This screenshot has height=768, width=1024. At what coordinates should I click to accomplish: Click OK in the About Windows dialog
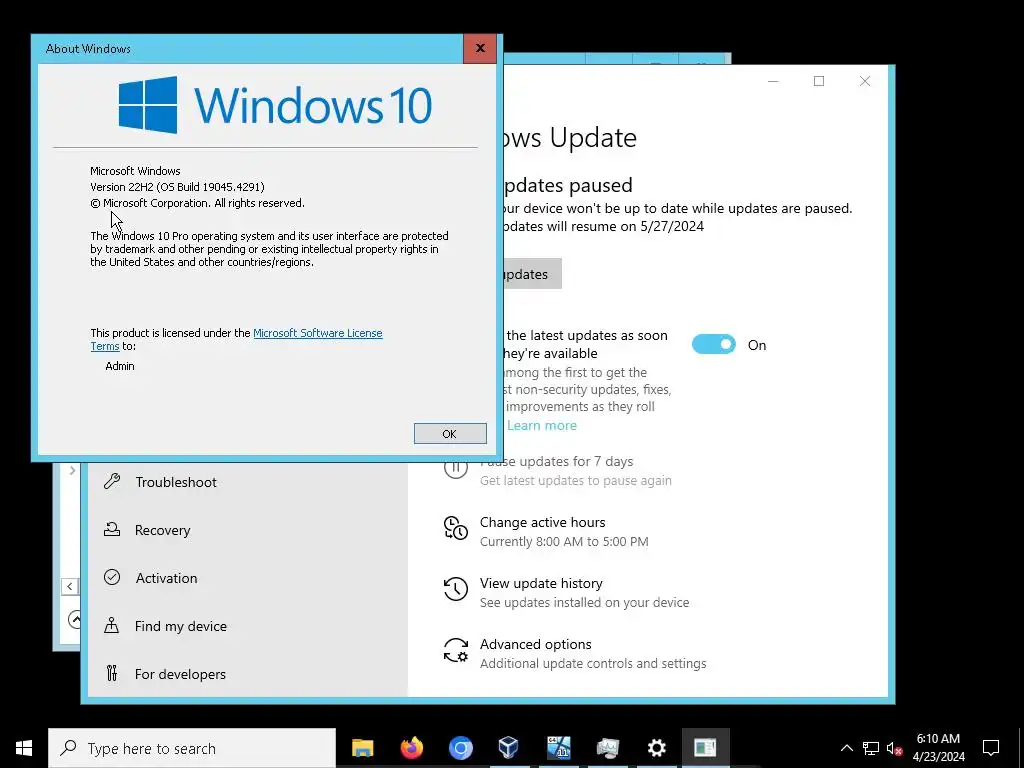tap(450, 434)
